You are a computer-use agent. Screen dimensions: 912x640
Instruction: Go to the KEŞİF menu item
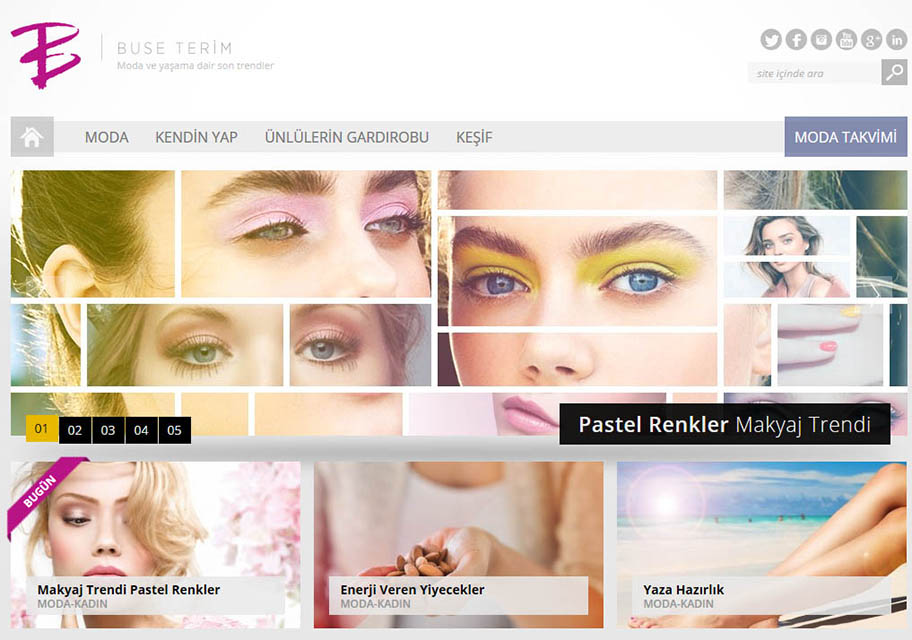(474, 137)
